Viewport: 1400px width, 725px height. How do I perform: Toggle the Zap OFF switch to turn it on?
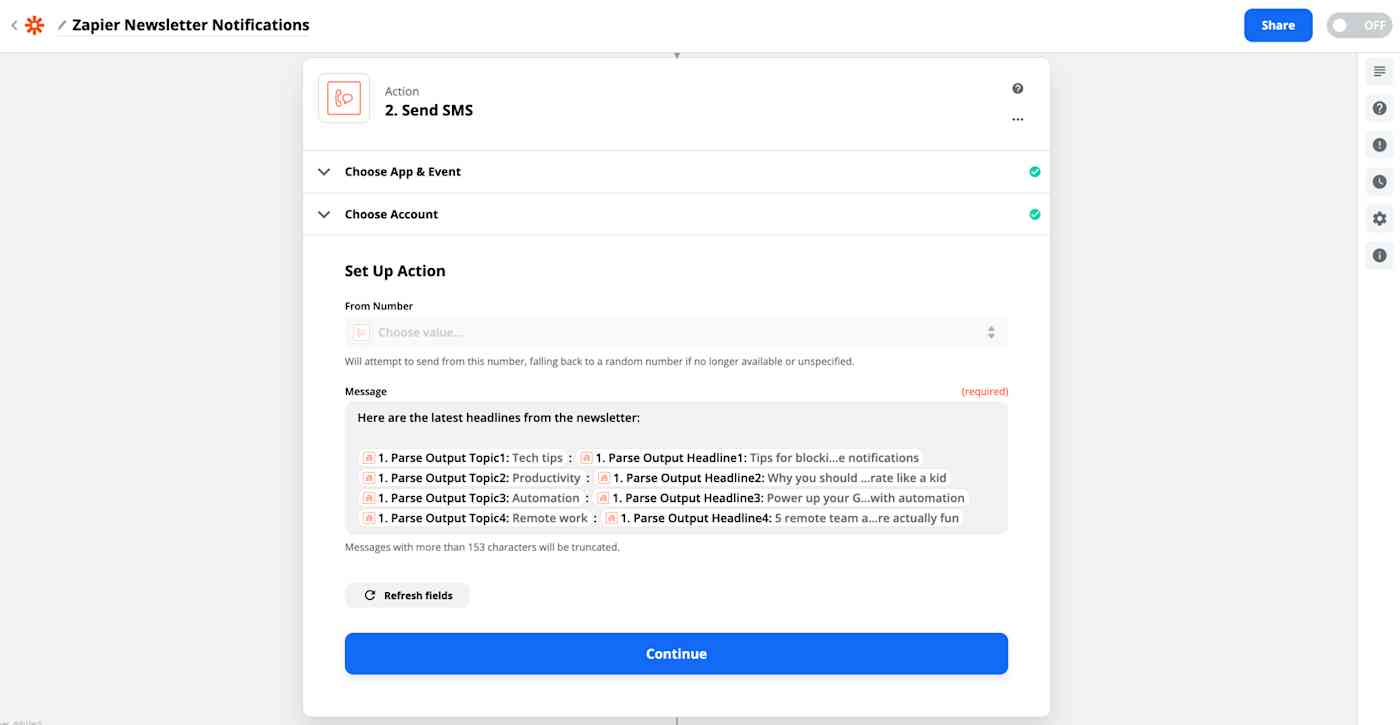point(1359,24)
